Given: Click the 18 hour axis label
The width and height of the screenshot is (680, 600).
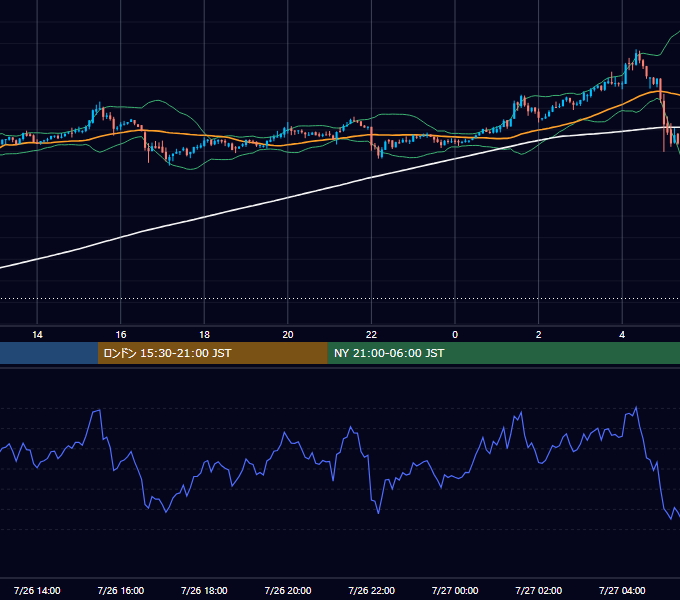Looking at the screenshot, I should pos(204,335).
